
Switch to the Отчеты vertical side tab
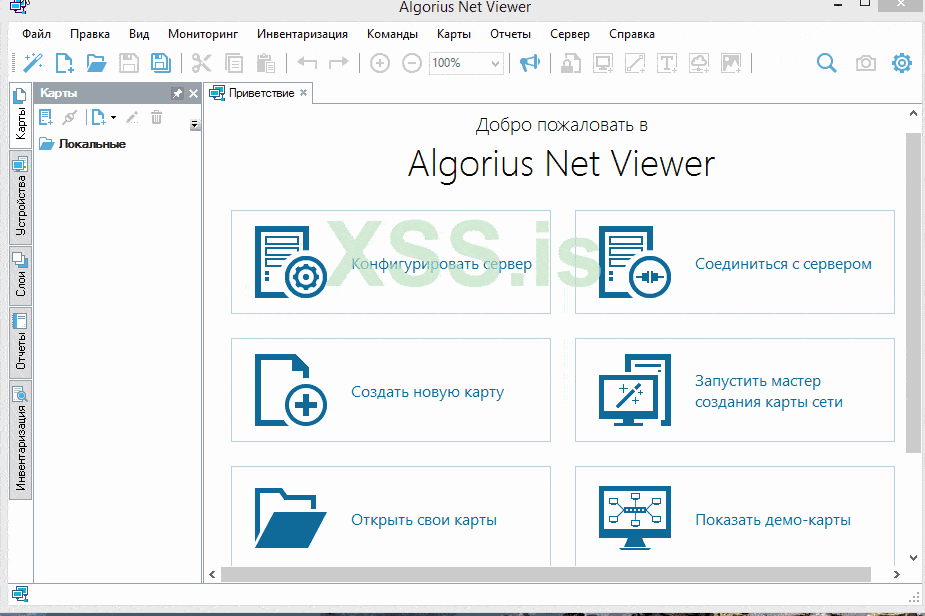point(21,343)
